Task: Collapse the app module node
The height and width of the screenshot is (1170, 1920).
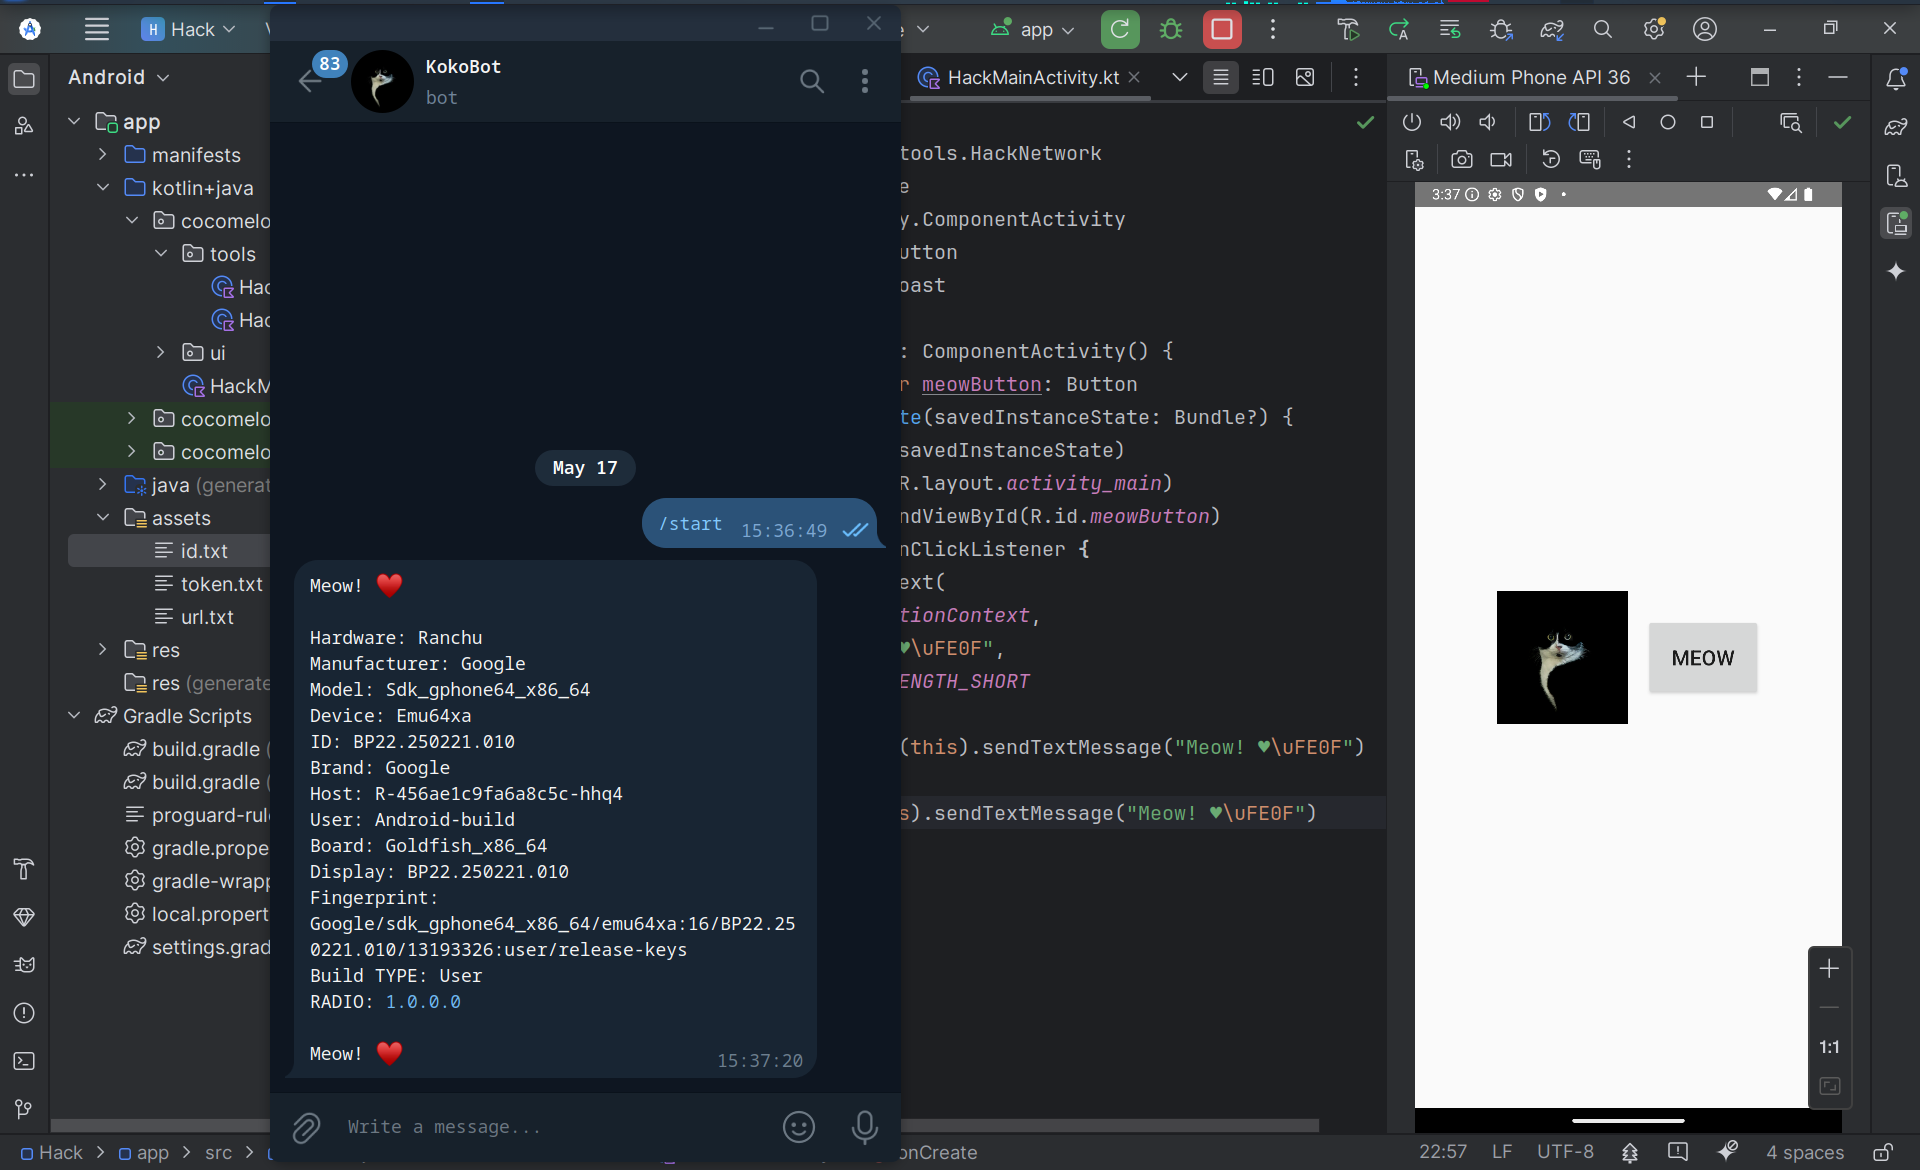Action: pyautogui.click(x=74, y=121)
